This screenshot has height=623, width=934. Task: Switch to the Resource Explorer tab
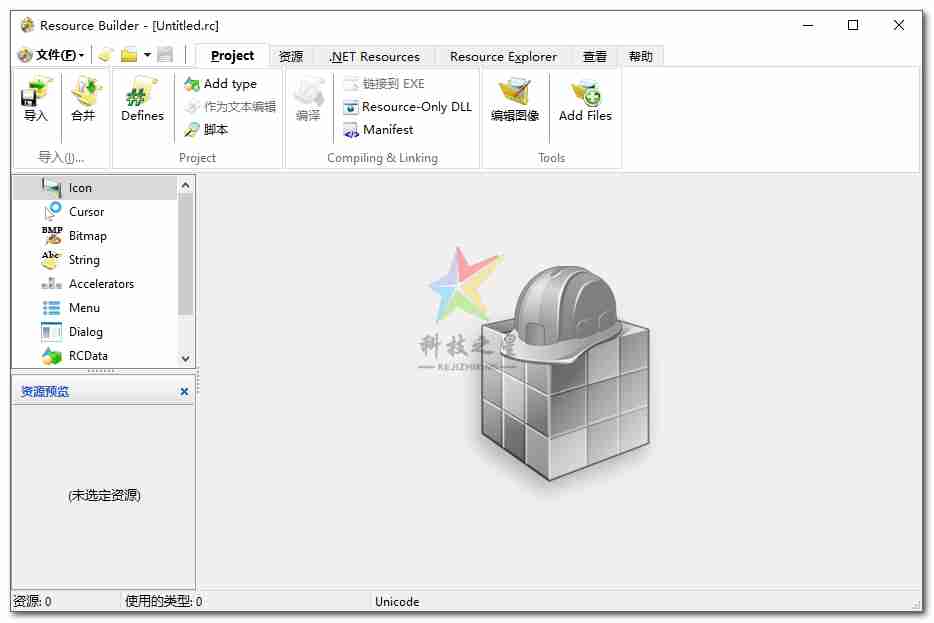tap(503, 56)
